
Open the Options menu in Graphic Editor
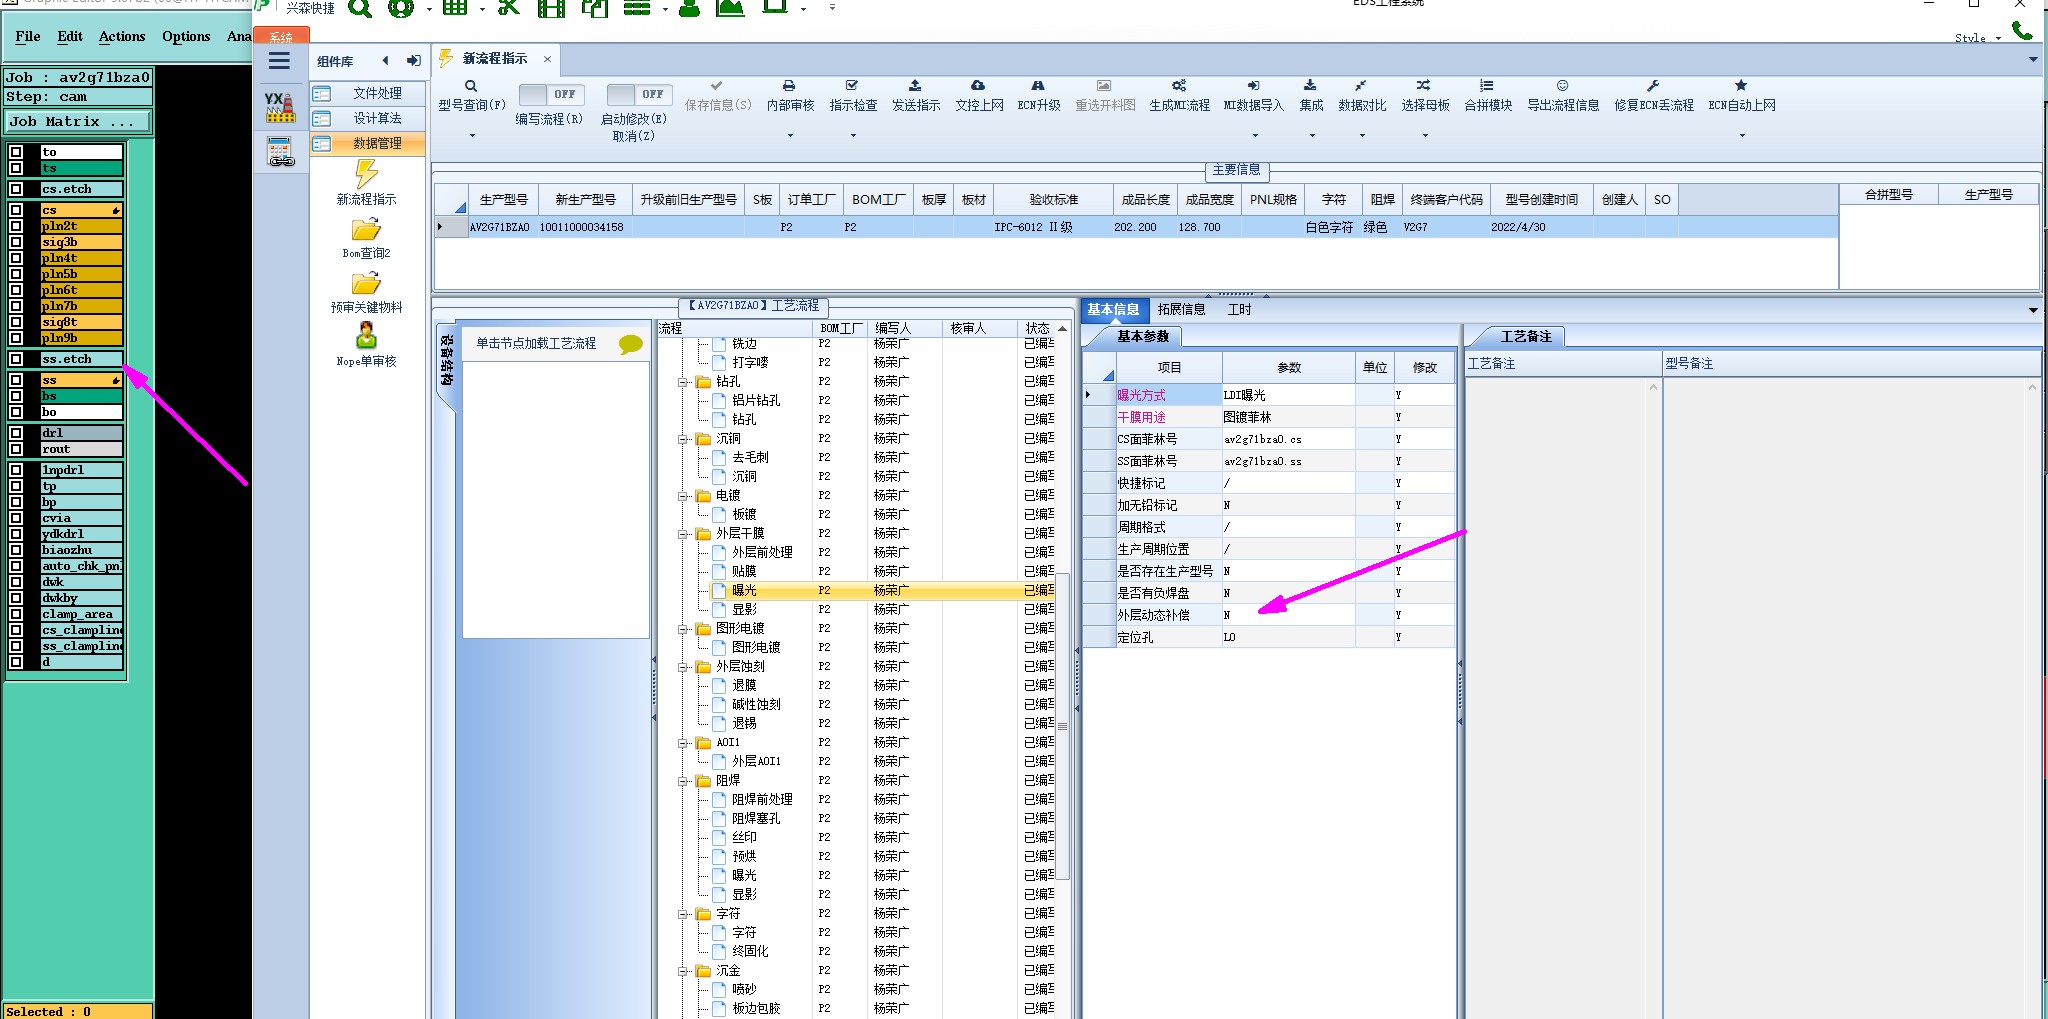coord(186,36)
